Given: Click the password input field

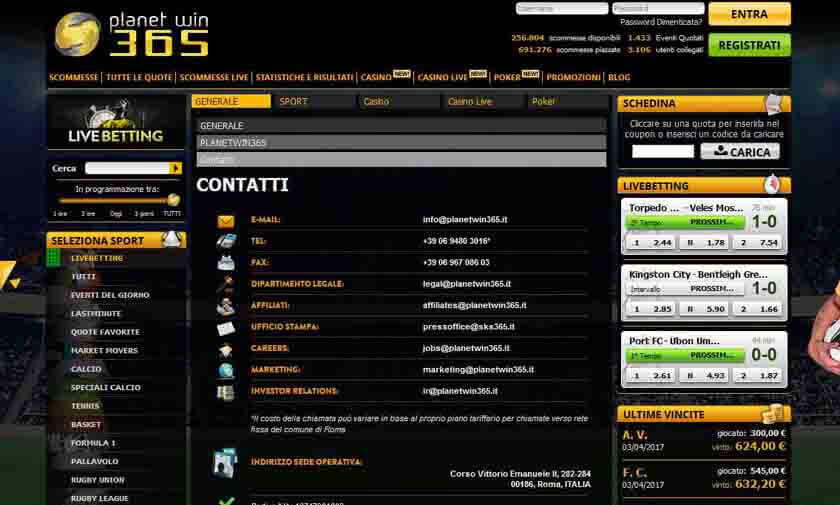Looking at the screenshot, I should (x=658, y=8).
